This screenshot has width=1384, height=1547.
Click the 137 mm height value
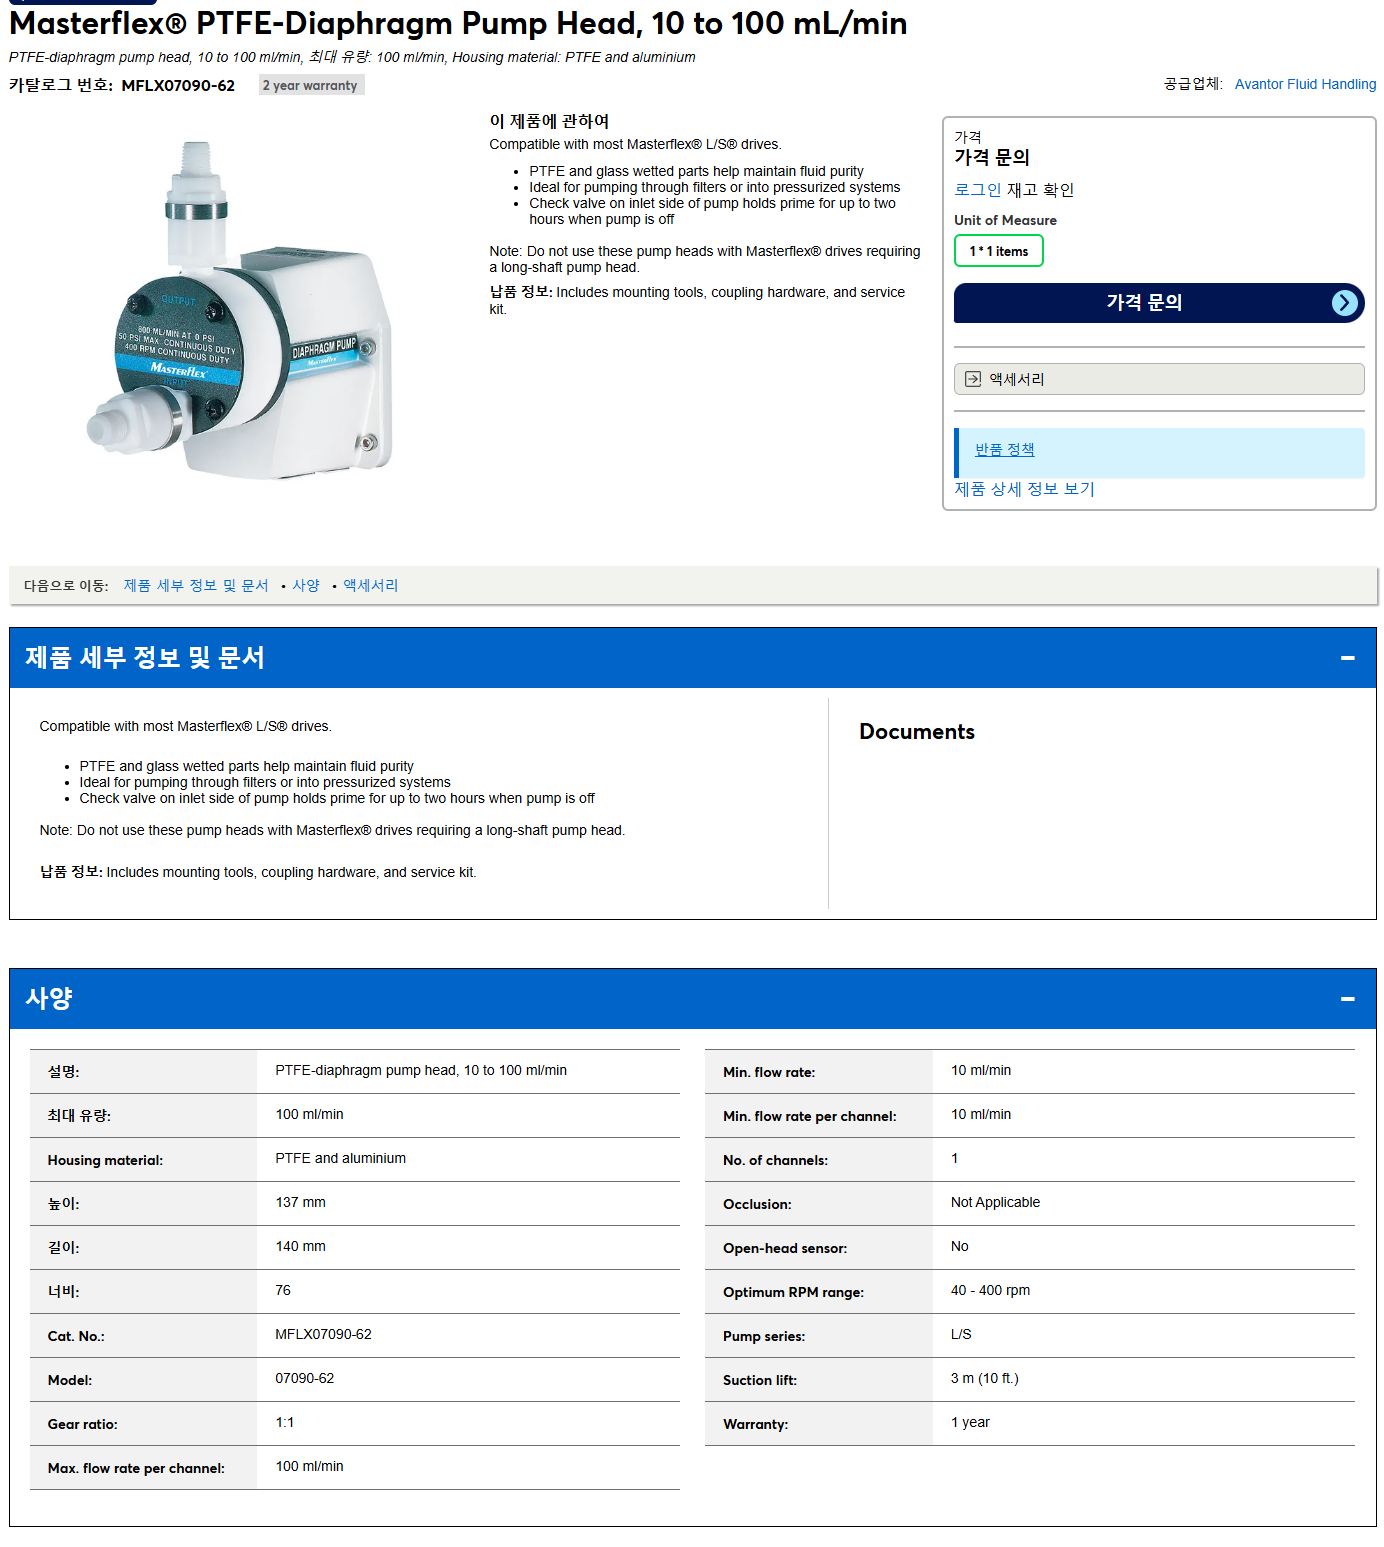301,1203
